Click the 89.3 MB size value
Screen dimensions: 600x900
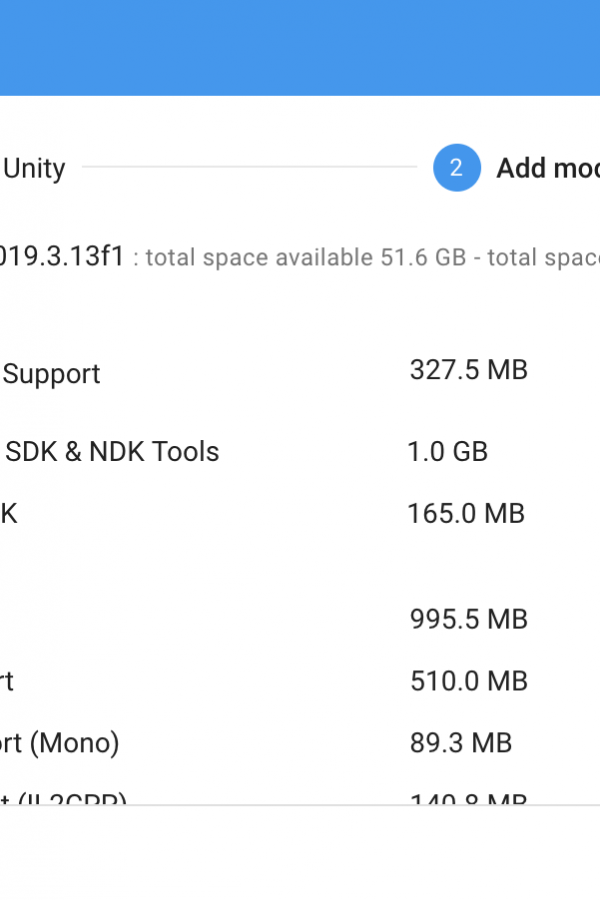460,743
